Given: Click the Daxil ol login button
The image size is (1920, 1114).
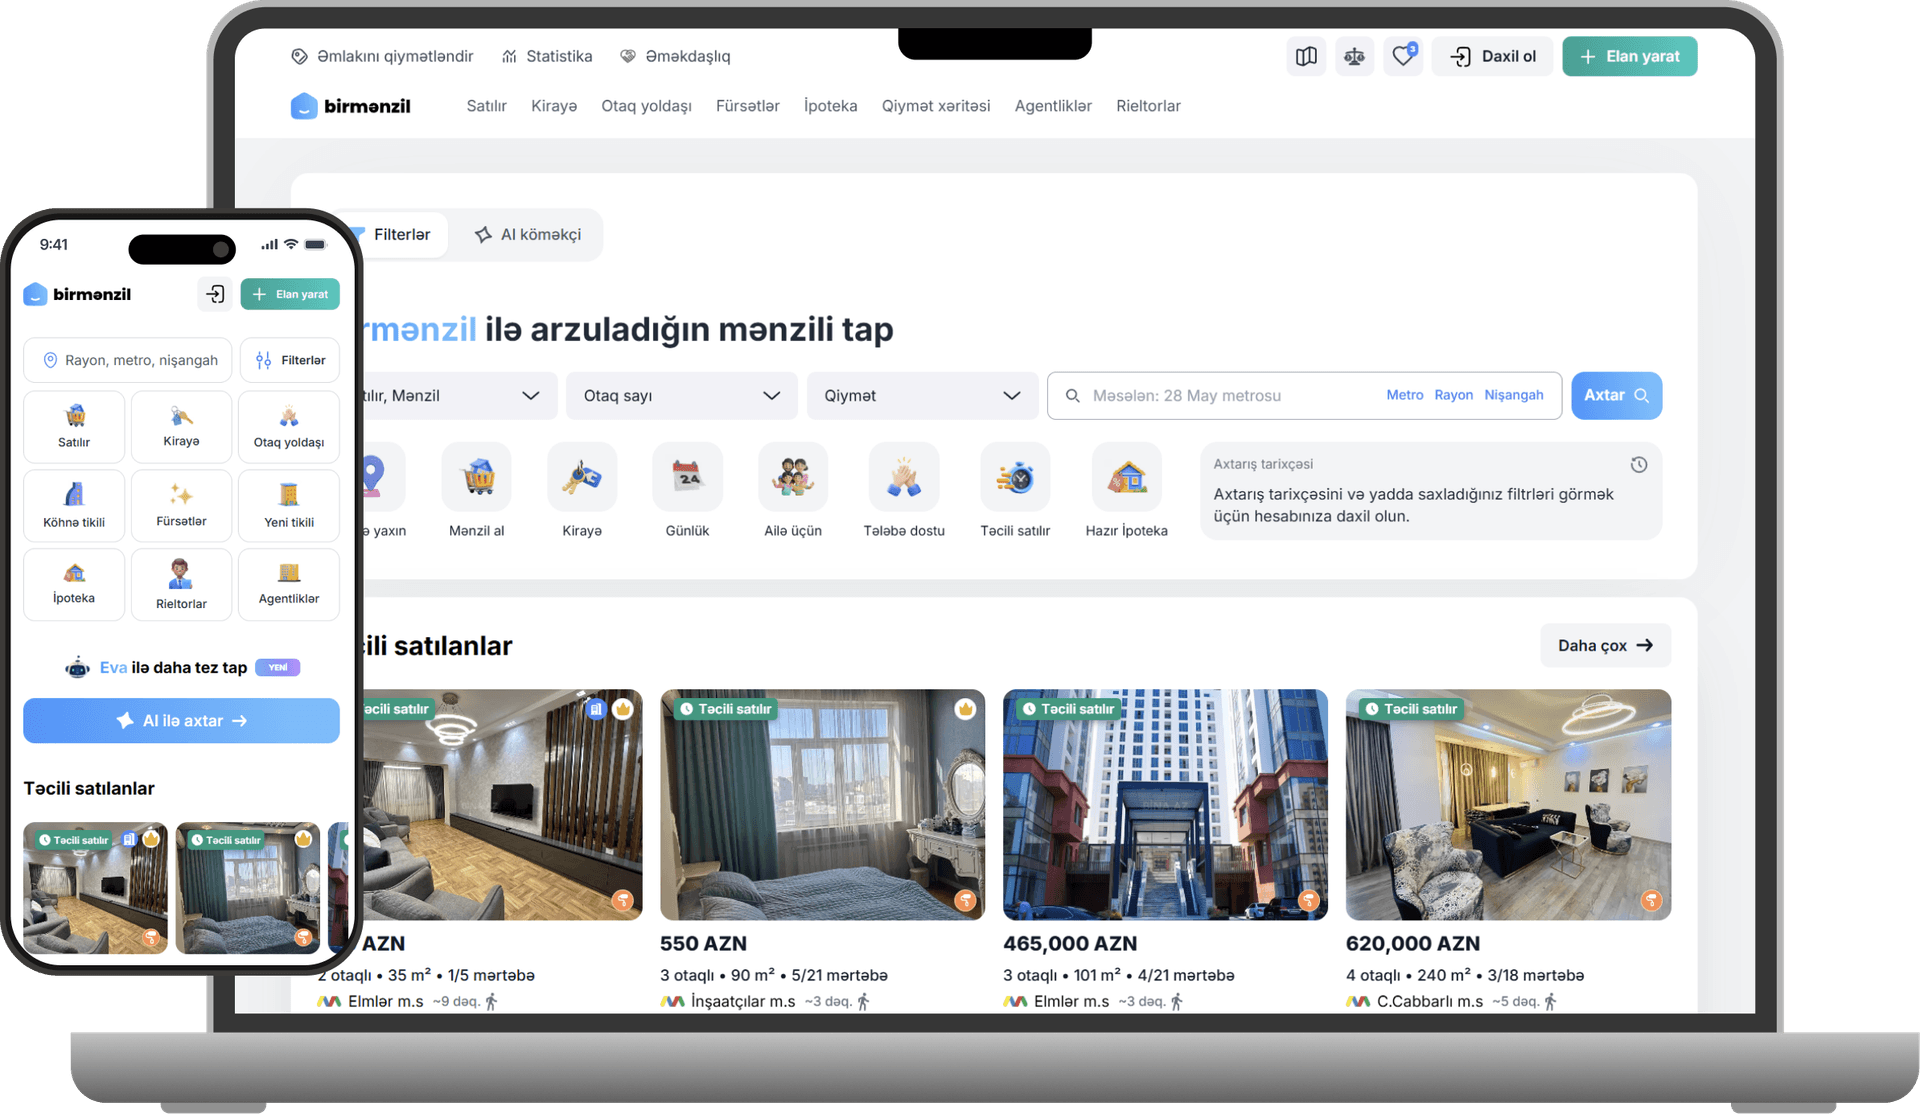Looking at the screenshot, I should [x=1493, y=57].
